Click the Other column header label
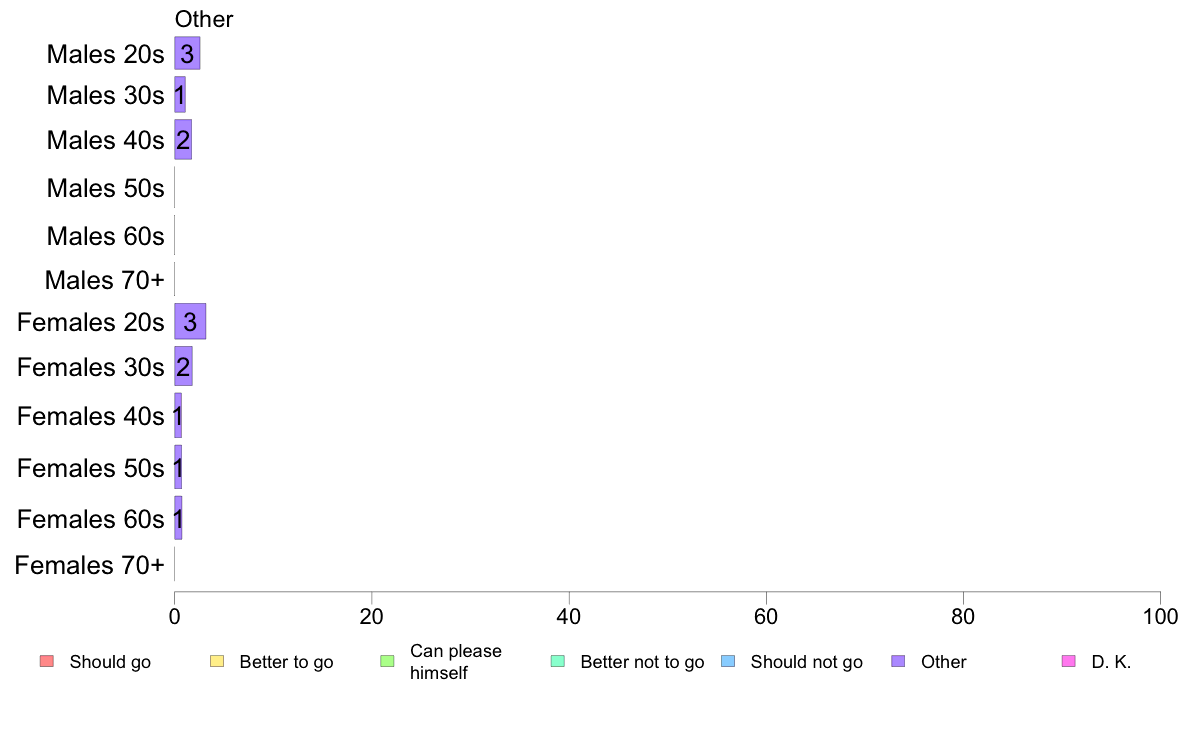 (x=204, y=19)
